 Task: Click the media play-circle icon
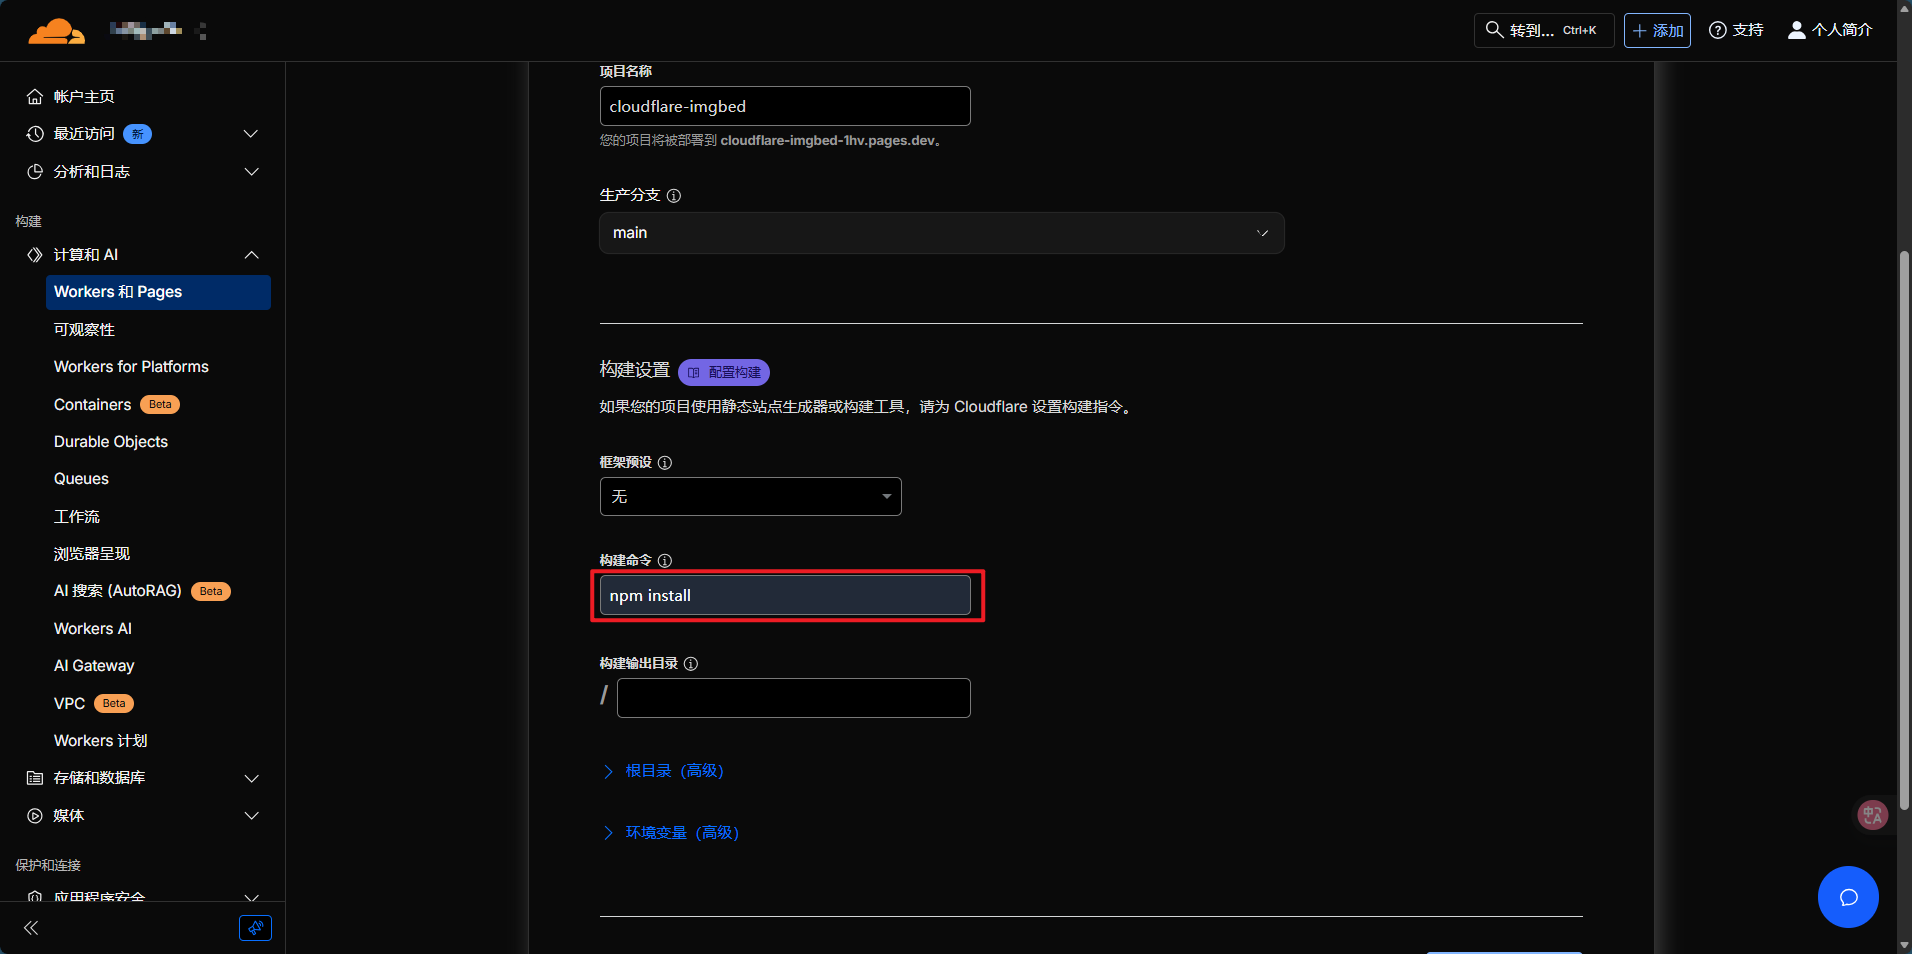[35, 816]
